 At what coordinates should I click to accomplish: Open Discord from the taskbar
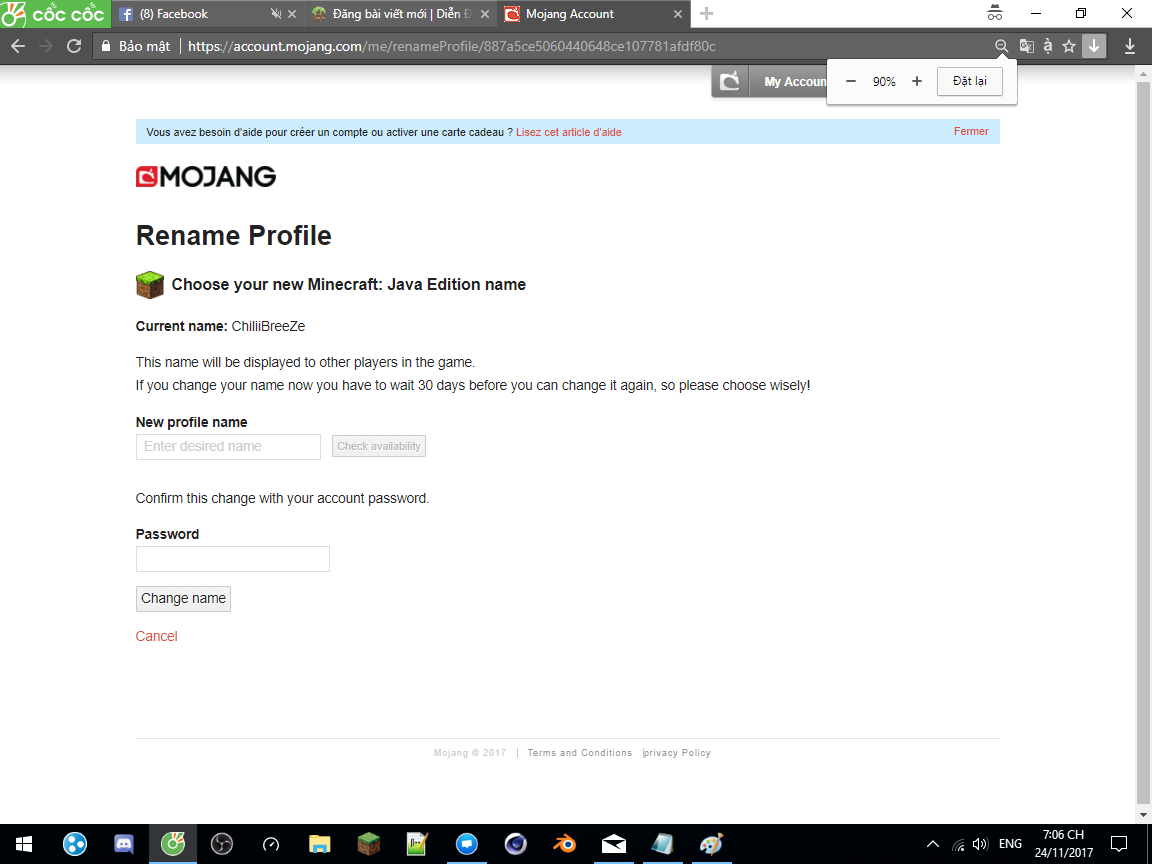[124, 844]
